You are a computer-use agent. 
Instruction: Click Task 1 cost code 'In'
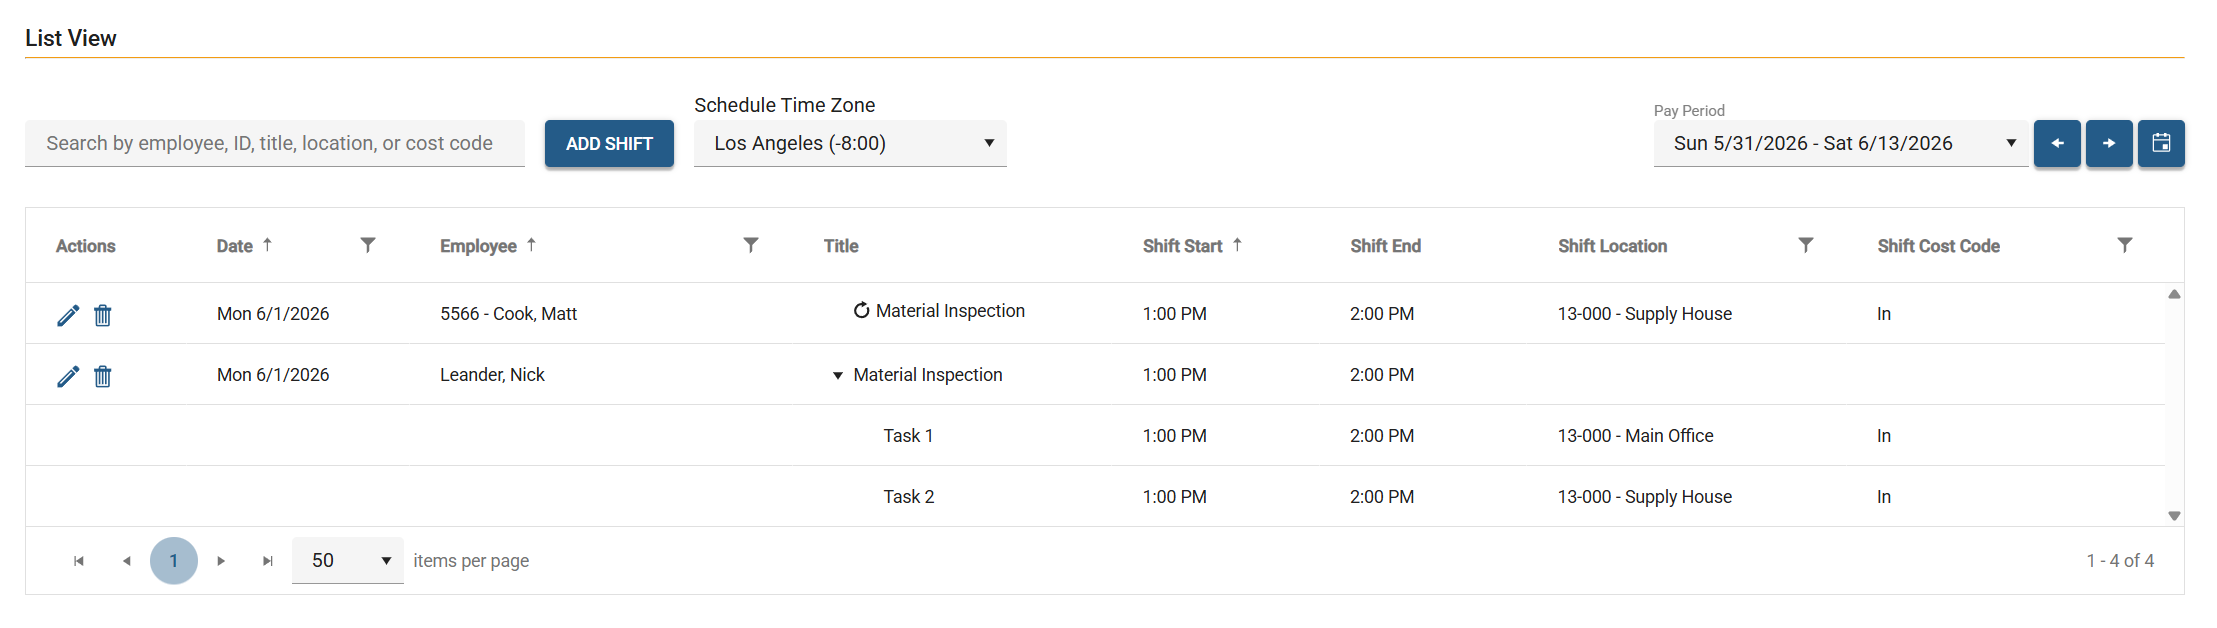coord(1884,436)
